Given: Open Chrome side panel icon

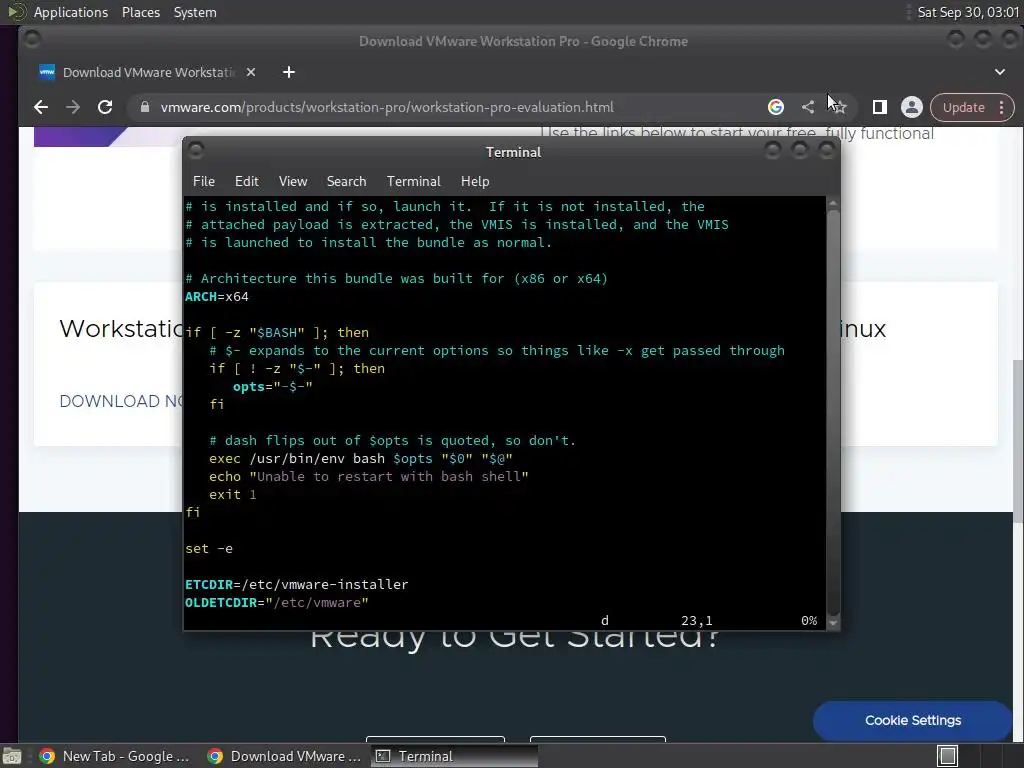Looking at the screenshot, I should click(880, 107).
